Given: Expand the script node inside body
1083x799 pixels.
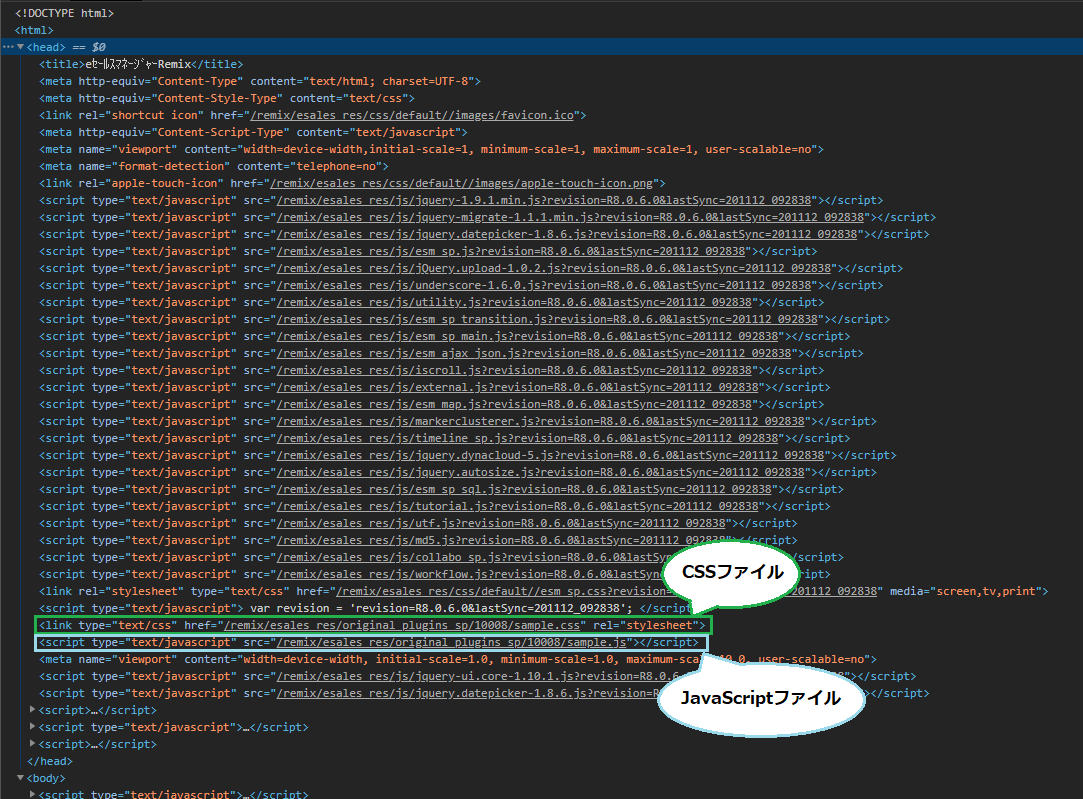Looking at the screenshot, I should (x=32, y=794).
